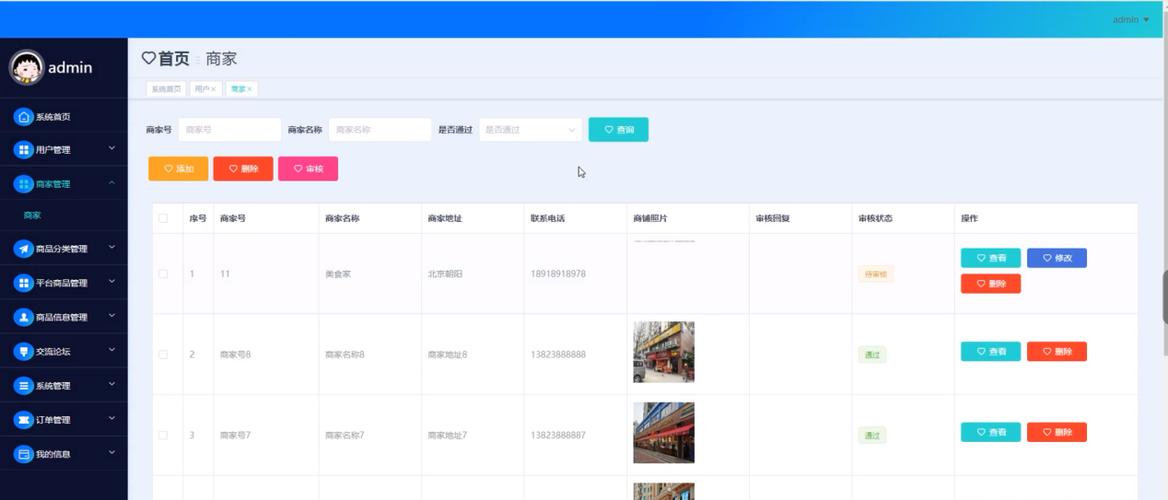Click 查看 for 商家名称8
Image resolution: width=1168 pixels, height=500 pixels.
991,352
